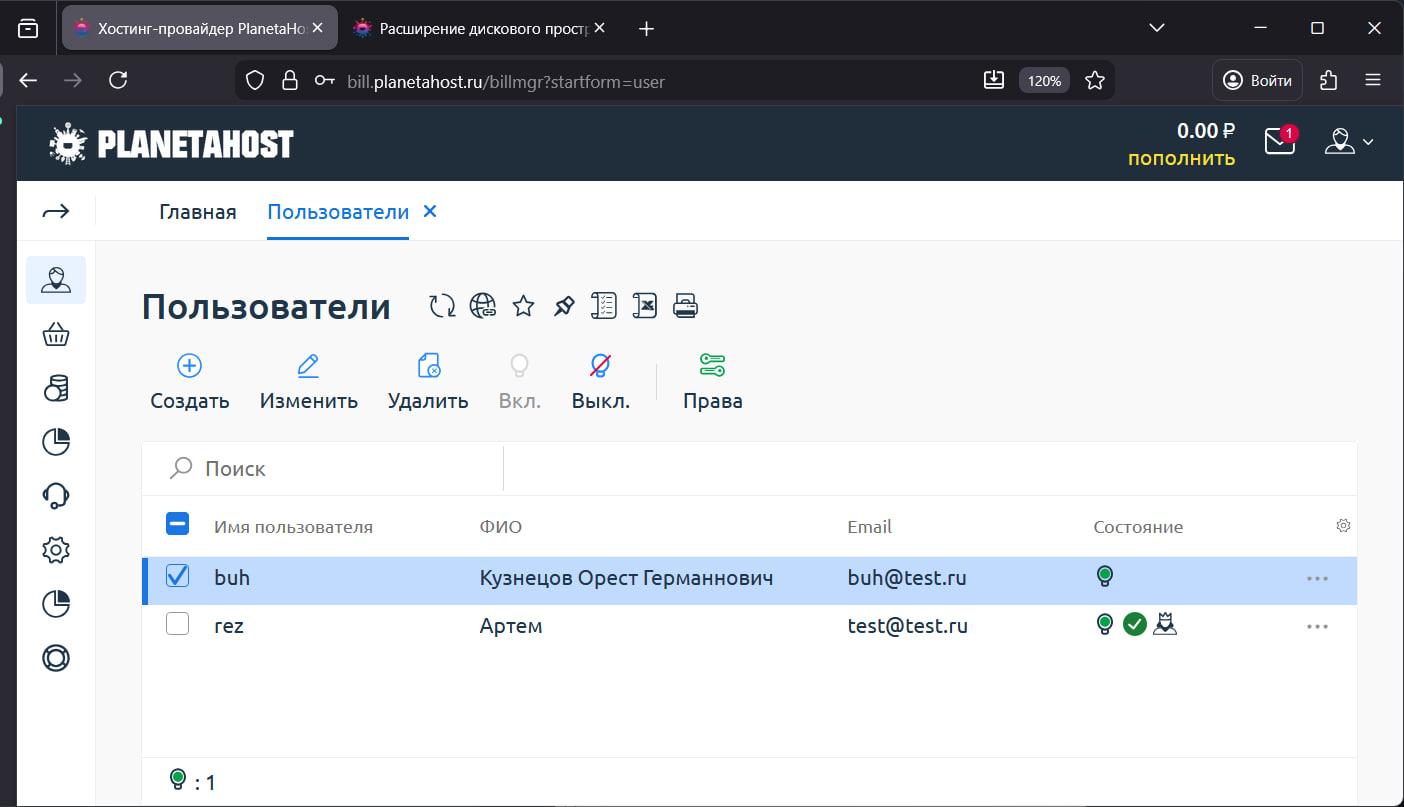Open sidebar settings gear section
This screenshot has height=807, width=1404.
tap(56, 549)
